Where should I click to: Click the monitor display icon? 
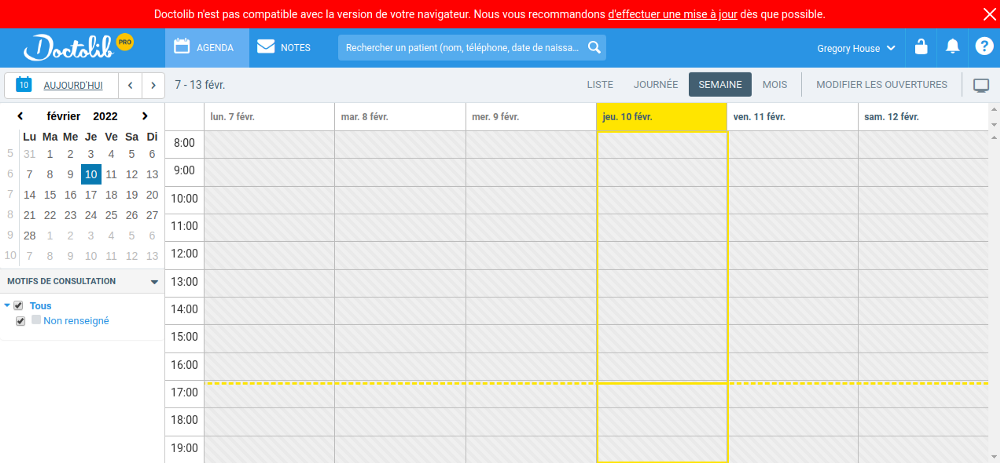point(980,85)
